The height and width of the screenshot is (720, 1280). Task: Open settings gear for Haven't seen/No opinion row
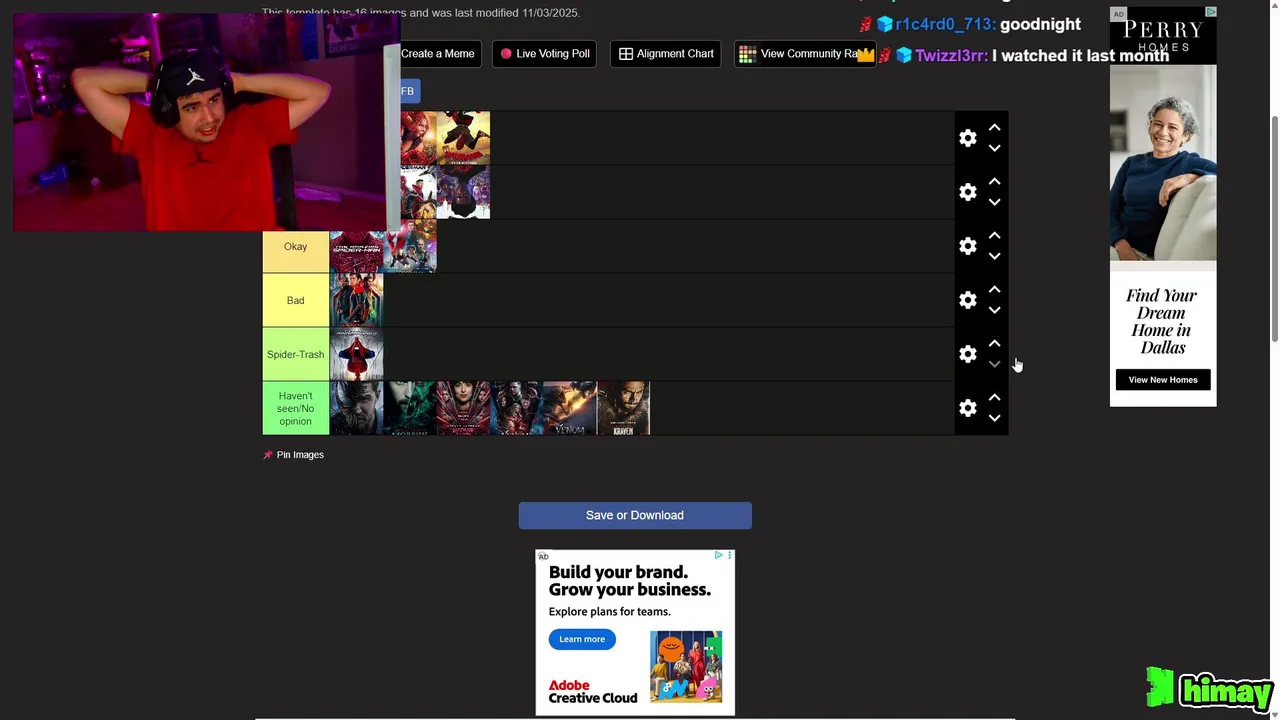click(967, 408)
